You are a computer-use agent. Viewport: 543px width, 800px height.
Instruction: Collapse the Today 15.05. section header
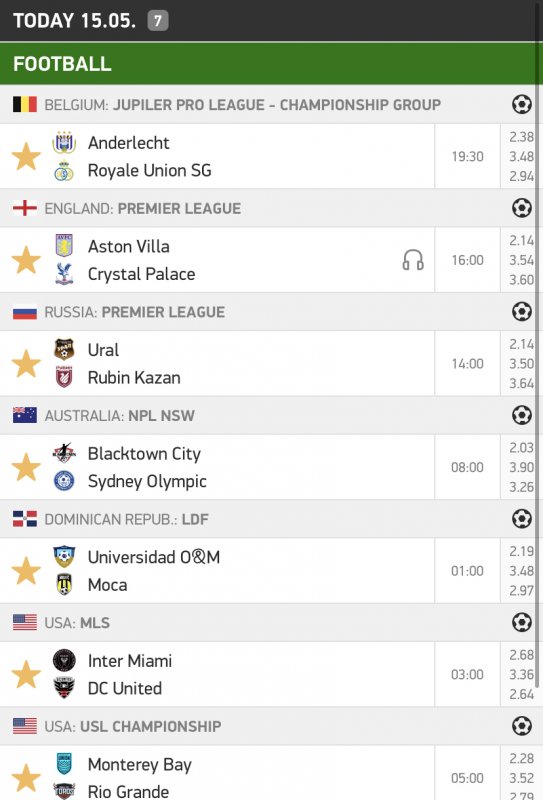[x=272, y=20]
